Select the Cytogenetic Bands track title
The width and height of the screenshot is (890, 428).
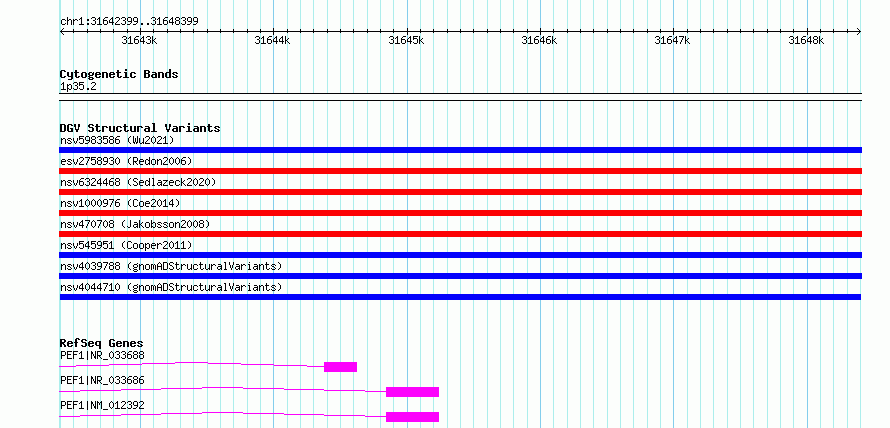[119, 74]
